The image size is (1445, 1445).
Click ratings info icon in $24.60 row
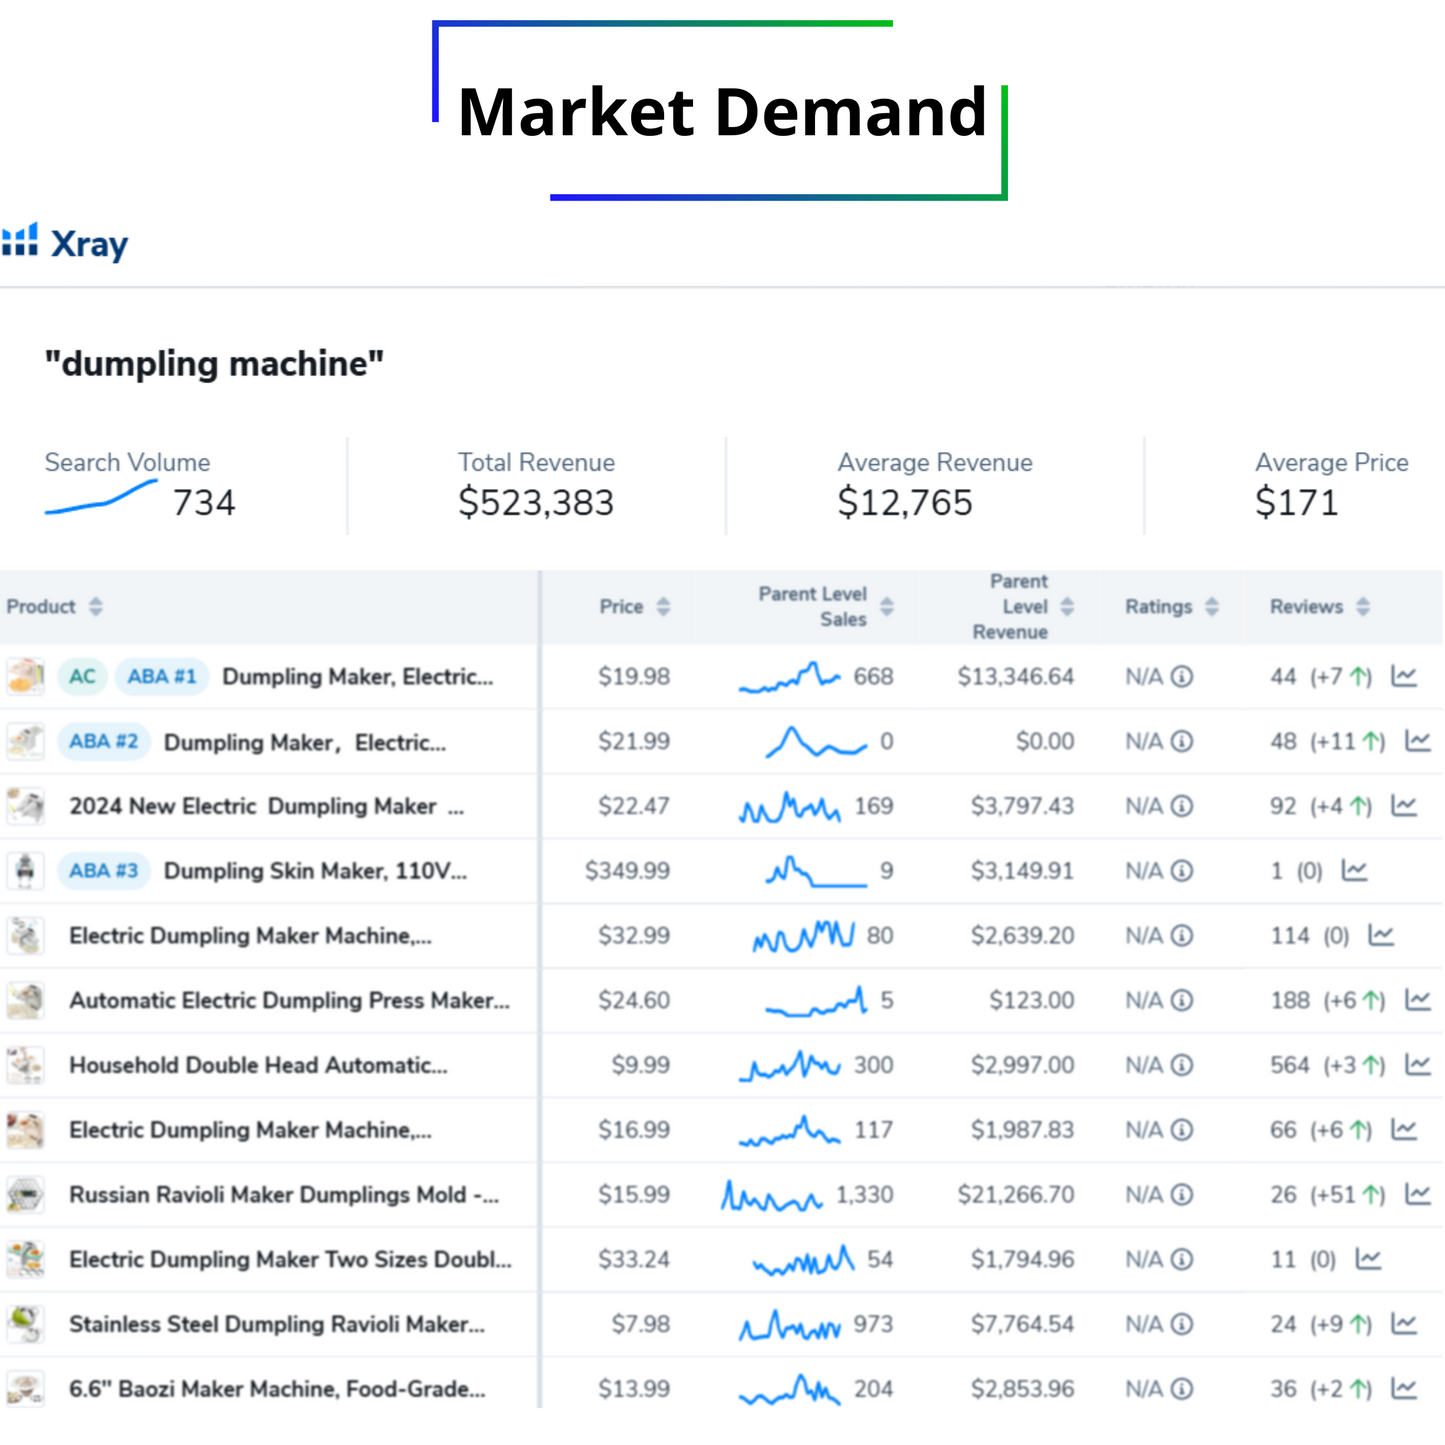point(1182,1000)
